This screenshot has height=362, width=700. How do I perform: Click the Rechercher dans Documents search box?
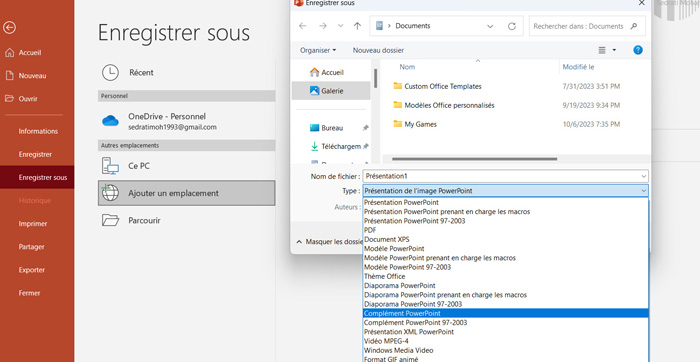[587, 26]
